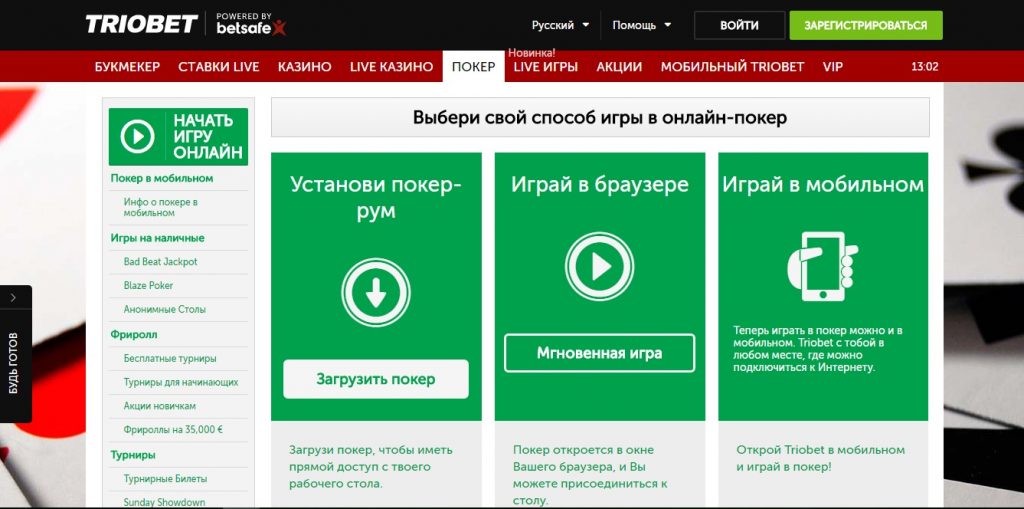This screenshot has width=1024, height=509.
Task: Open the Blaze Poker link
Action: coord(148,286)
